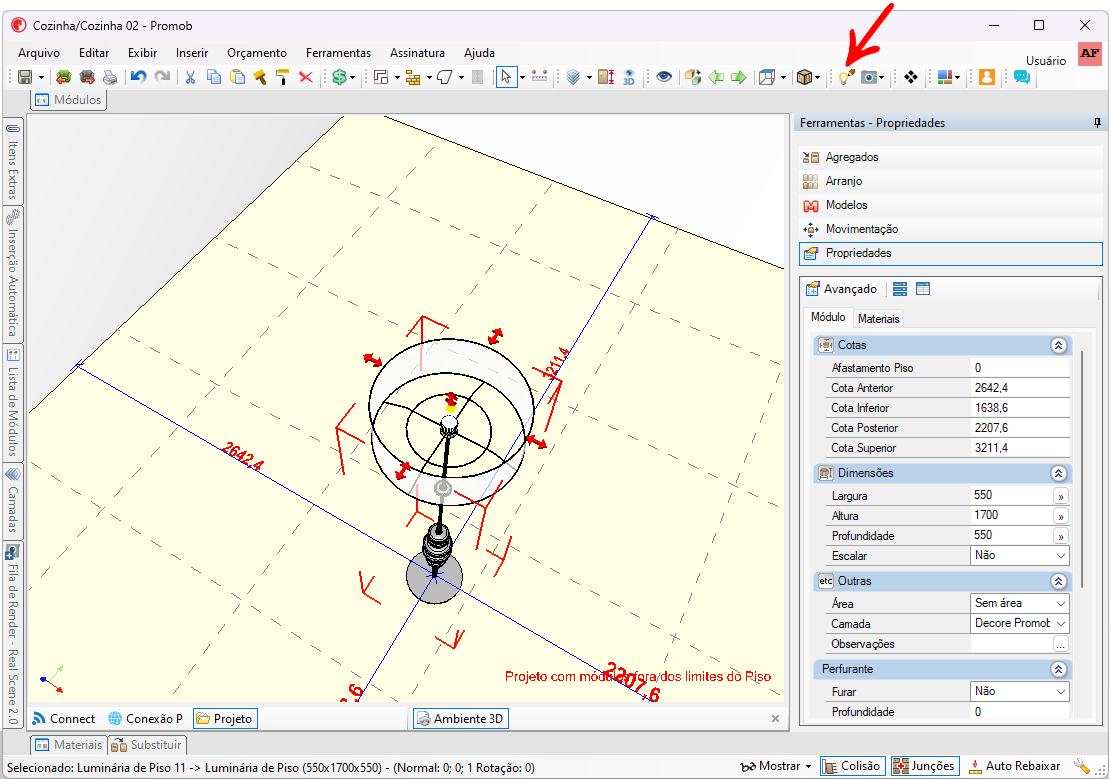The height and width of the screenshot is (779, 1112).
Task: Click the Observações ellipsis button
Action: coord(1060,644)
